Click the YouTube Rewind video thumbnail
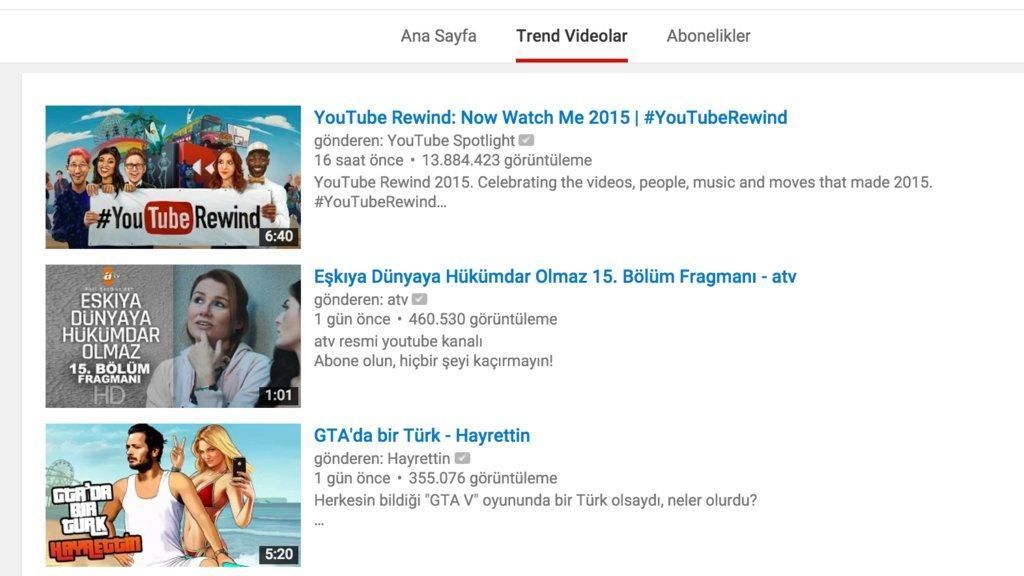The width and height of the screenshot is (1024, 576). coord(172,176)
